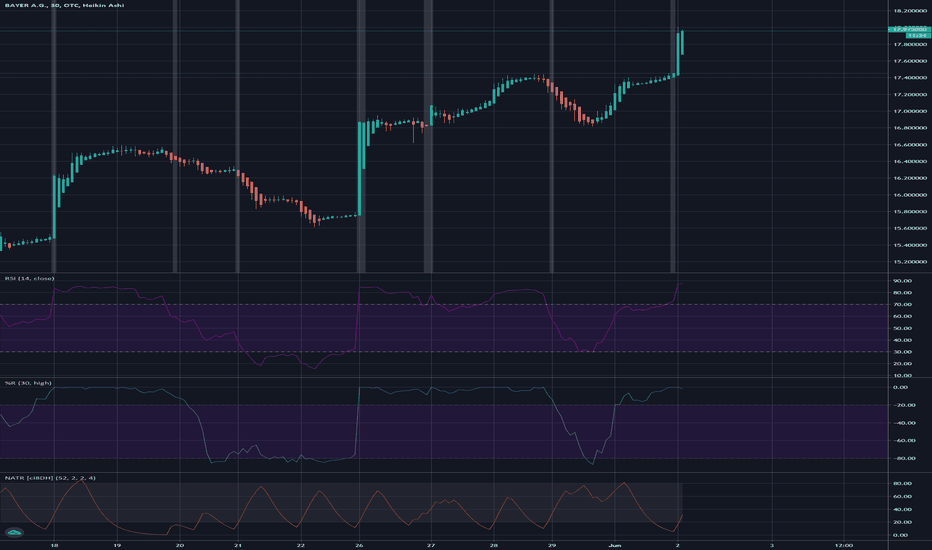The image size is (932, 550).
Task: Click the 18.200000 price axis label
Action: click(910, 11)
